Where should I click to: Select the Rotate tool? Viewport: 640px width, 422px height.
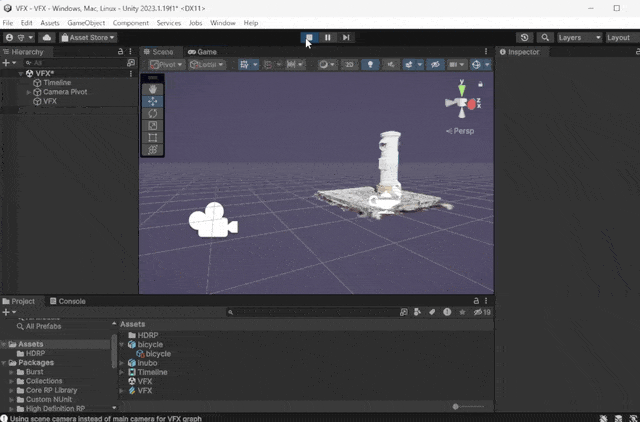[153, 113]
